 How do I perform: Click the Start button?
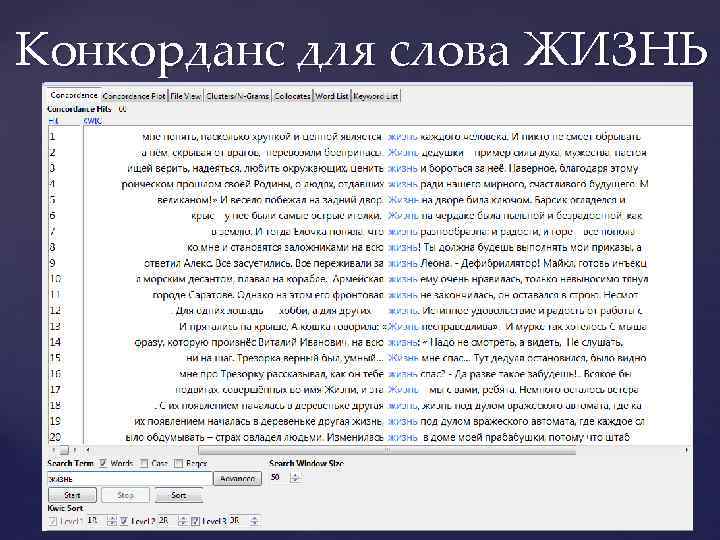coord(73,495)
